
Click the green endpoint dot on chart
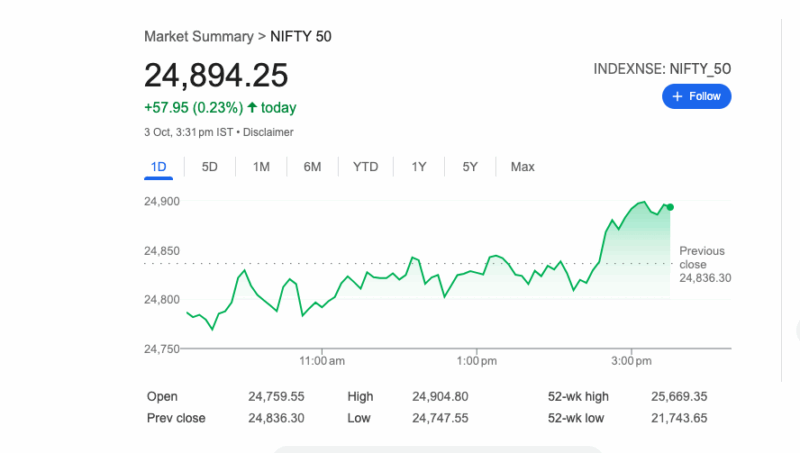coord(670,207)
